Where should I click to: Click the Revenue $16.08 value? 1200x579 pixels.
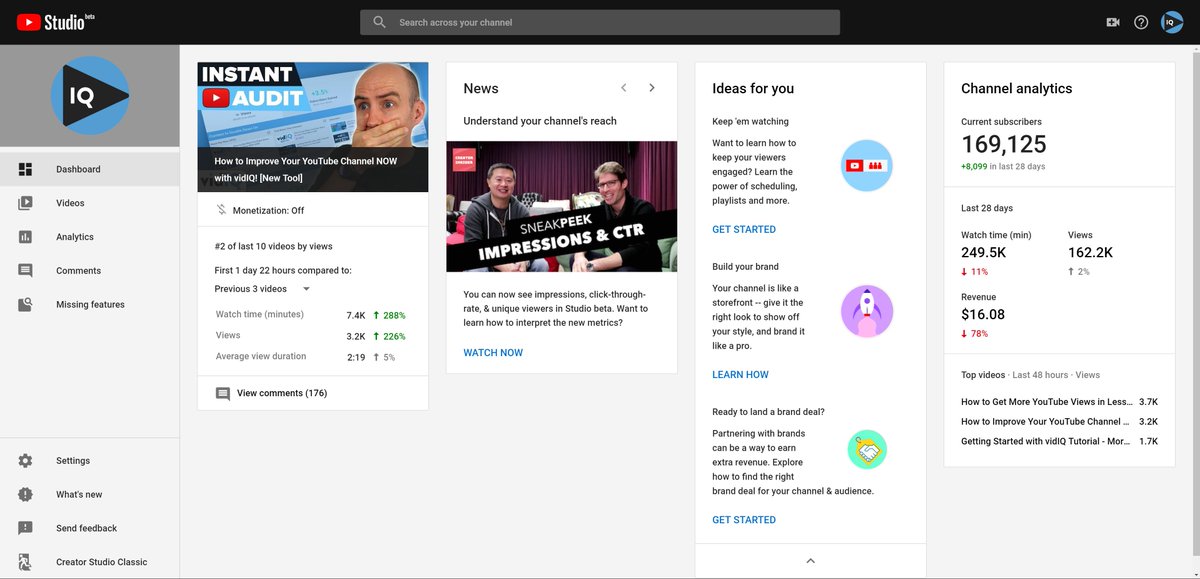[983, 314]
